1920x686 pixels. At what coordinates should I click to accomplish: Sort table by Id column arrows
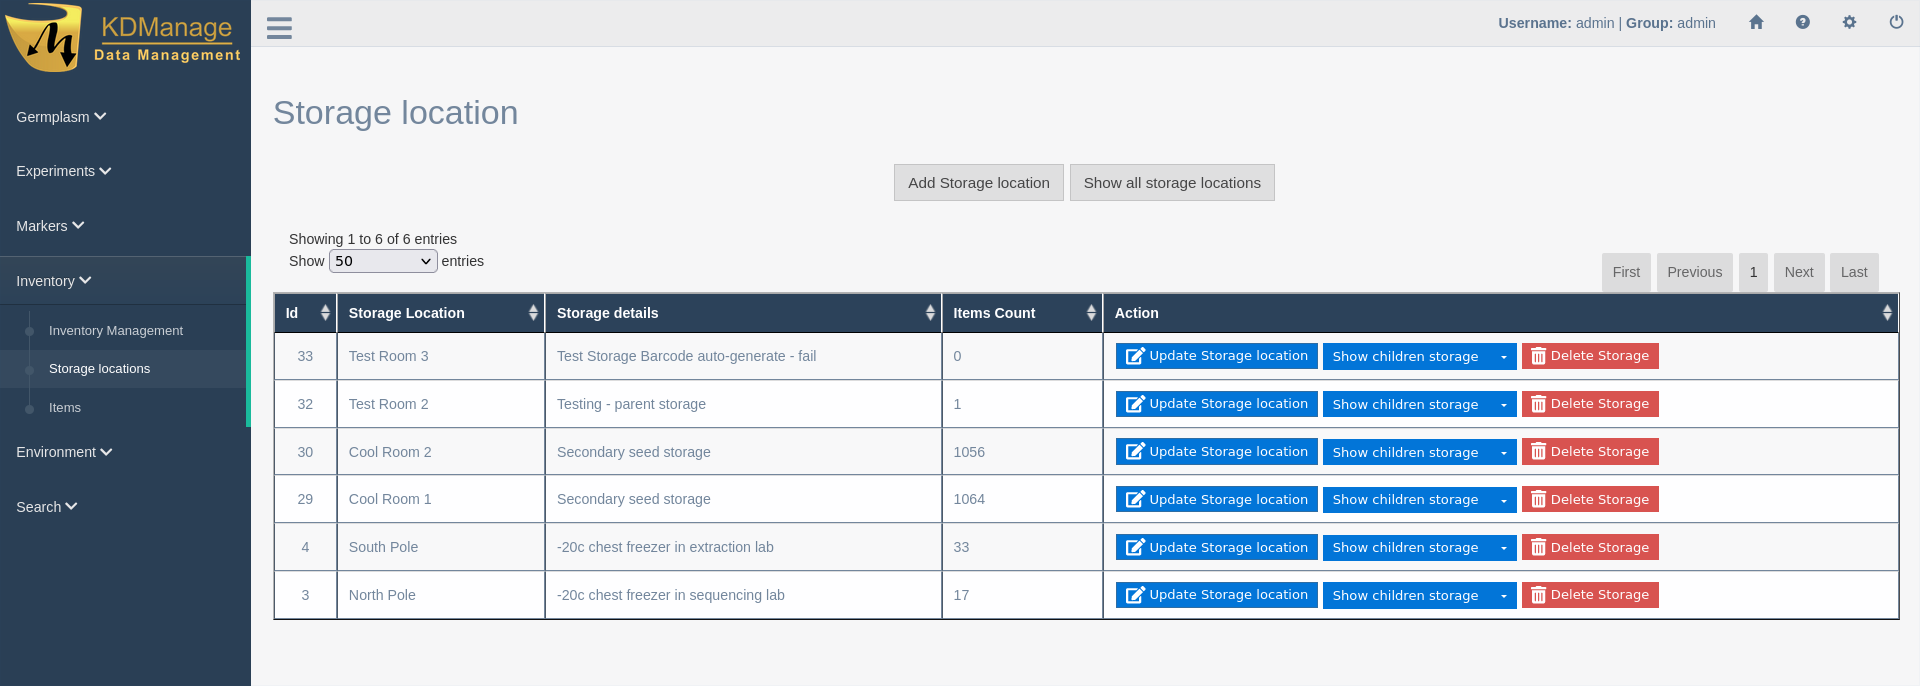click(325, 313)
